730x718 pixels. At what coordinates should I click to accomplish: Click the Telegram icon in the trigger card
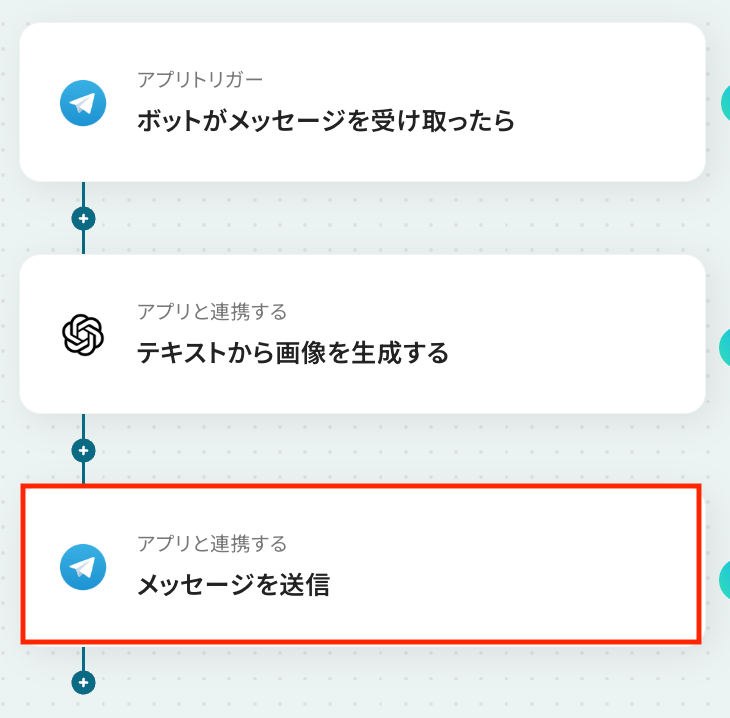tap(83, 104)
